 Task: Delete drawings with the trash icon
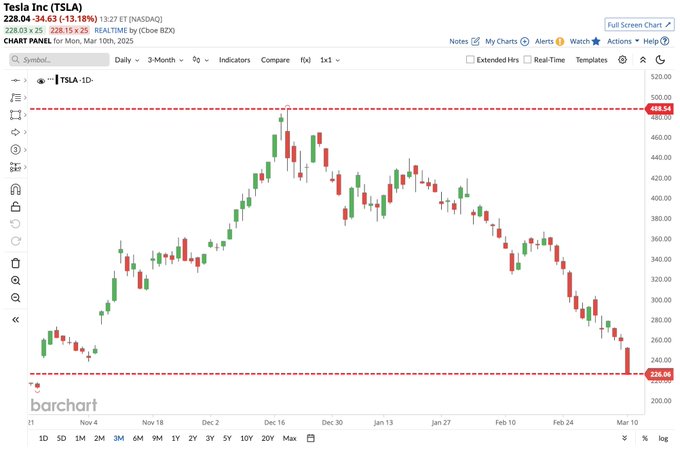pyautogui.click(x=15, y=263)
